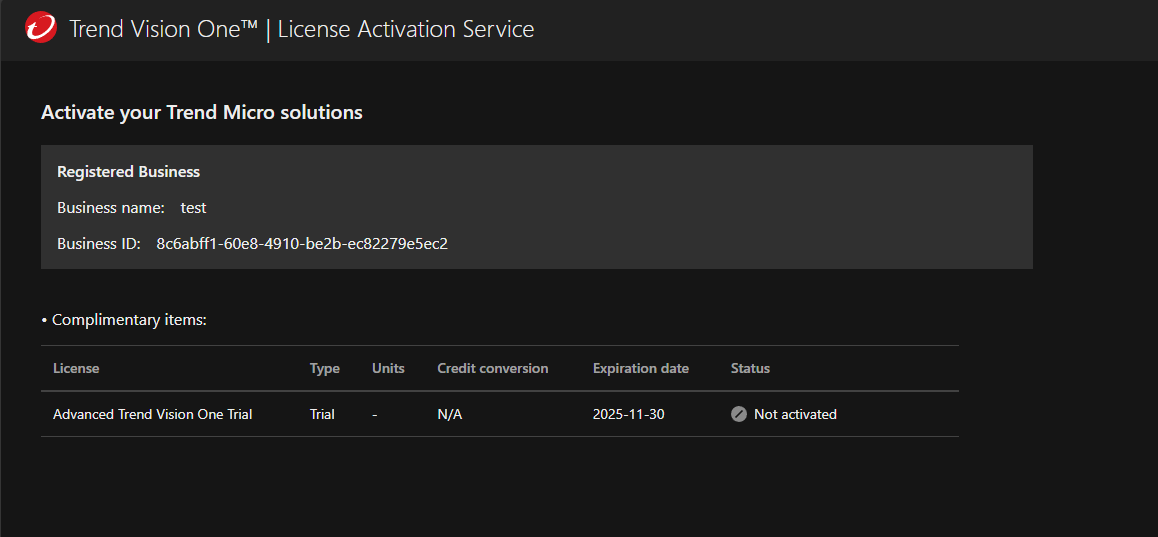1158x537 pixels.
Task: Click the Registered Business heading
Action: coord(129,172)
